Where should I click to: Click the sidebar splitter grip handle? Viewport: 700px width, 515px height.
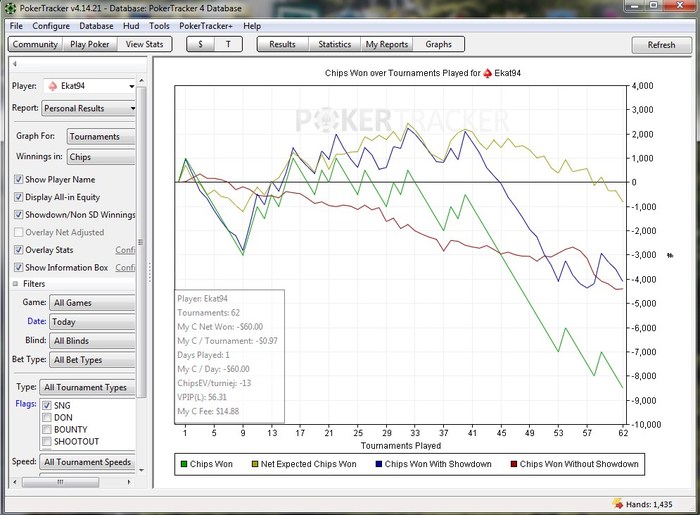coord(150,272)
